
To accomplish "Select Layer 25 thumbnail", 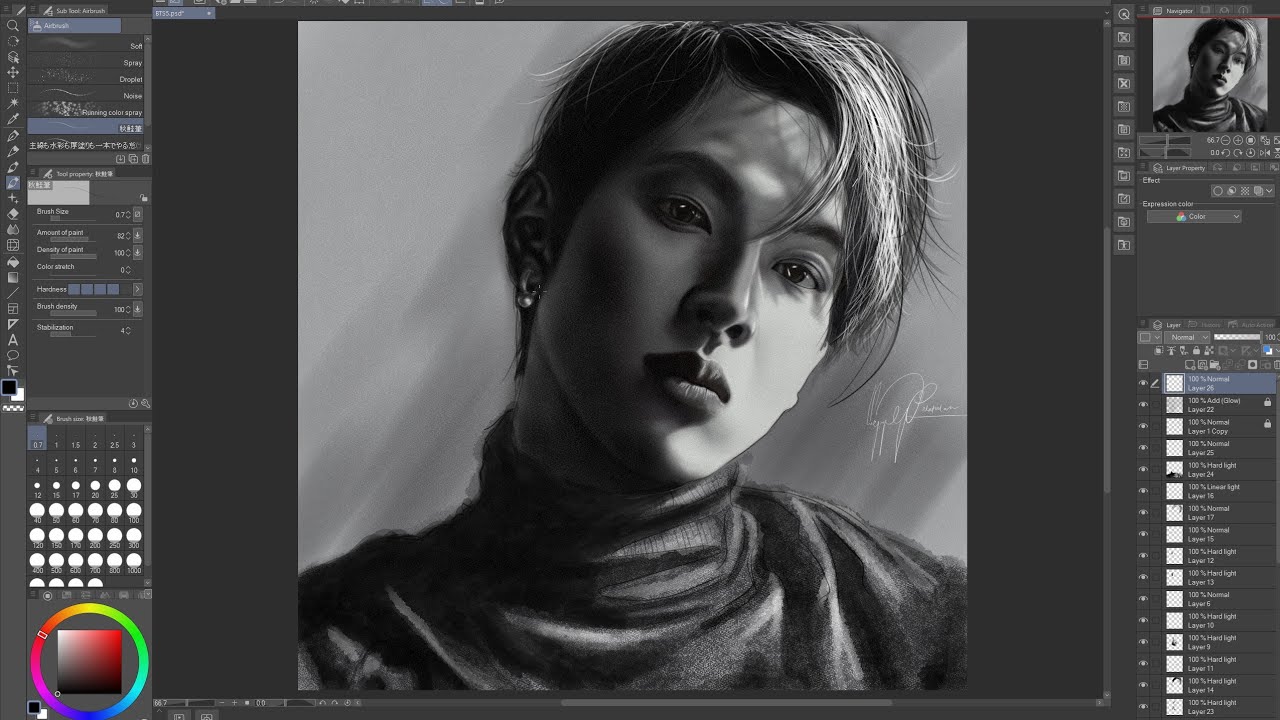I will click(1175, 448).
